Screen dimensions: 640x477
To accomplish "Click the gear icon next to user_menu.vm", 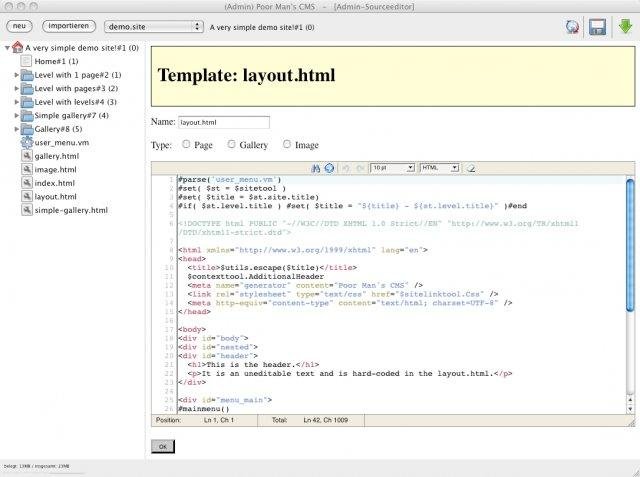I will coord(27,143).
